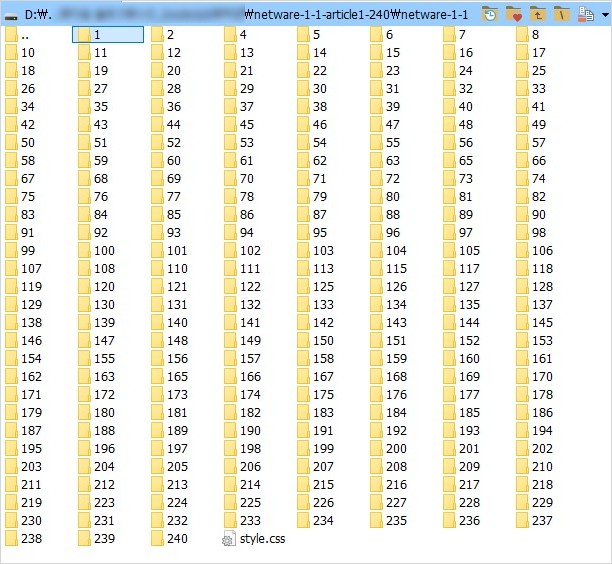Click the folder icon of 25
Screen dimensions: 612x564
522,71
